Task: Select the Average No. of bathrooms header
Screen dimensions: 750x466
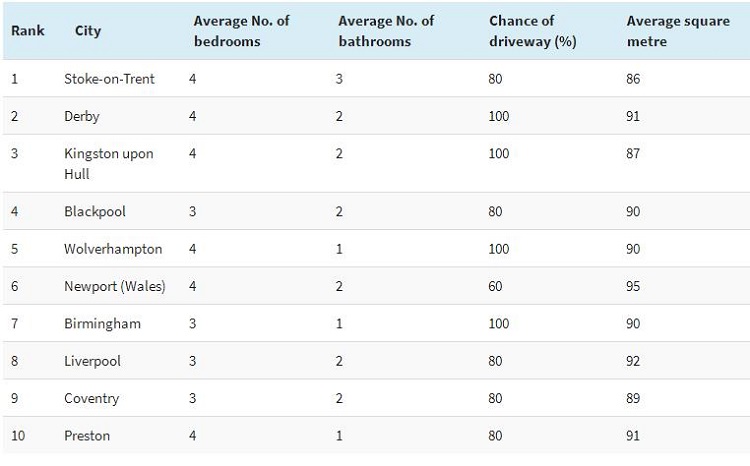Action: [386, 31]
